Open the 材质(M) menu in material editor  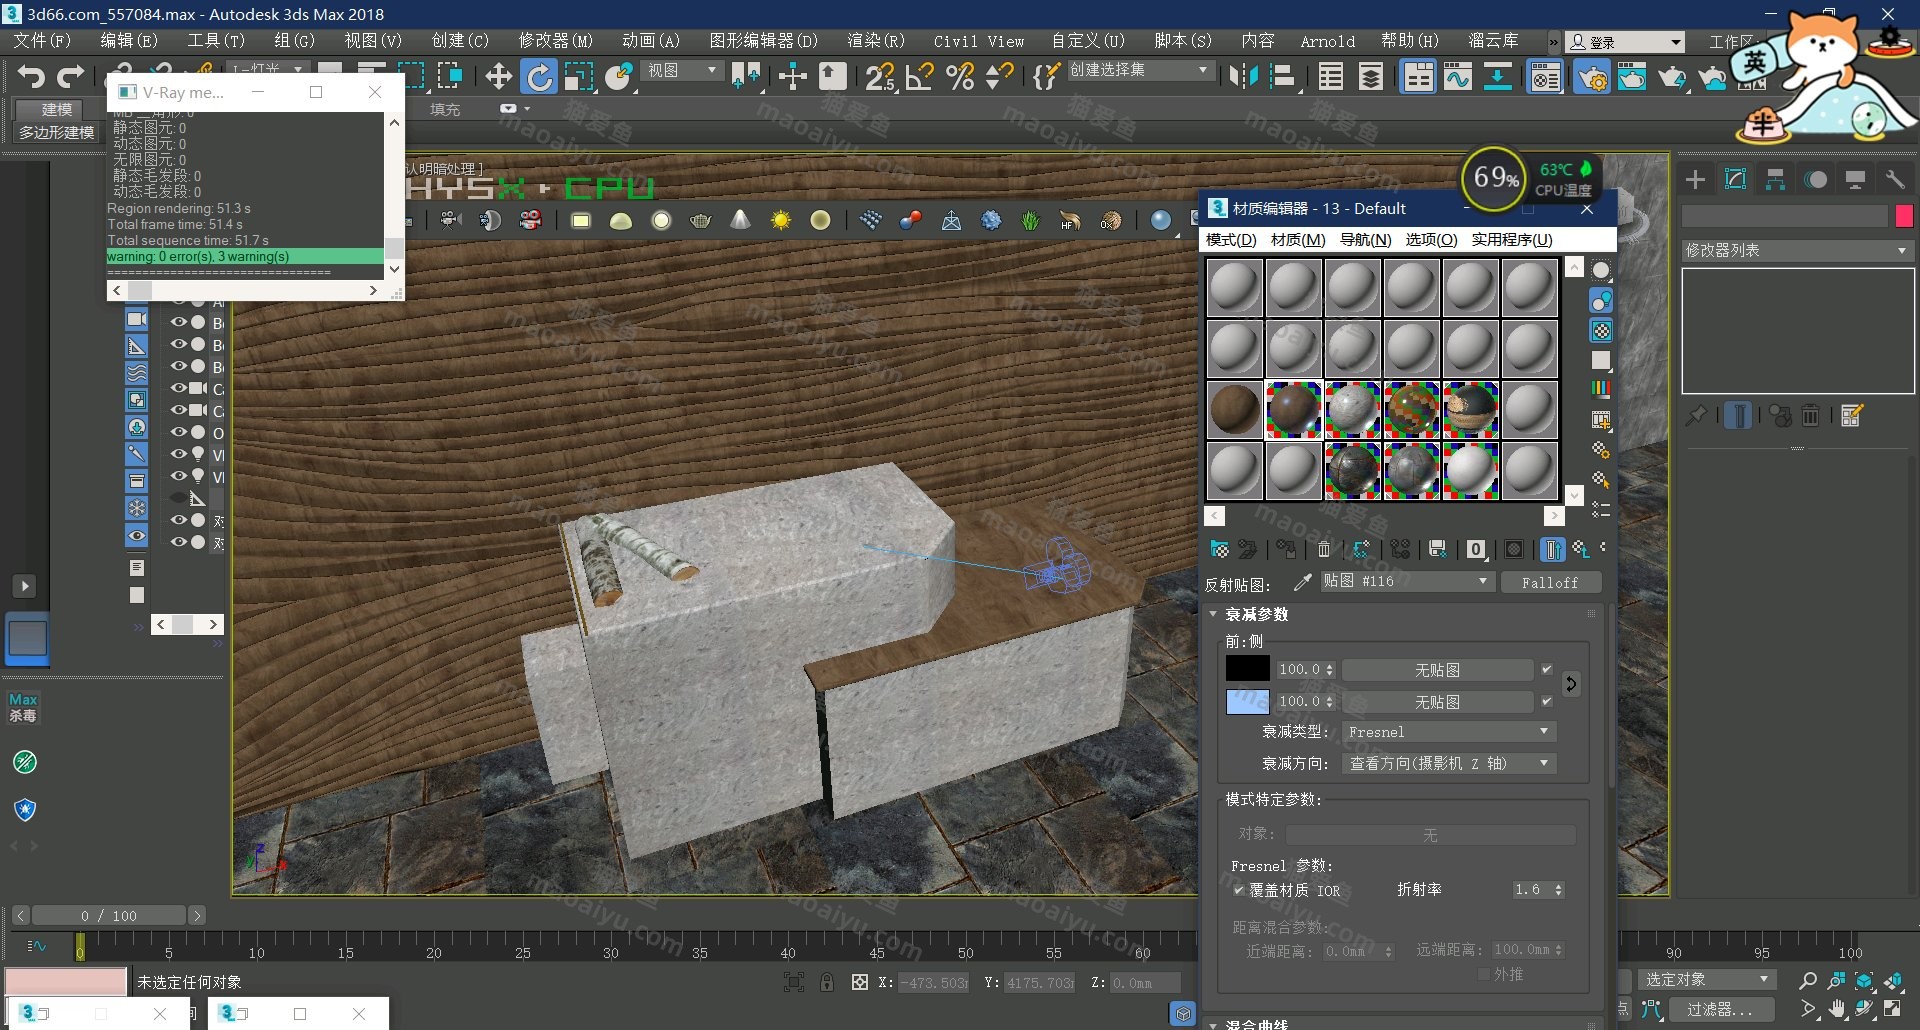[1297, 240]
